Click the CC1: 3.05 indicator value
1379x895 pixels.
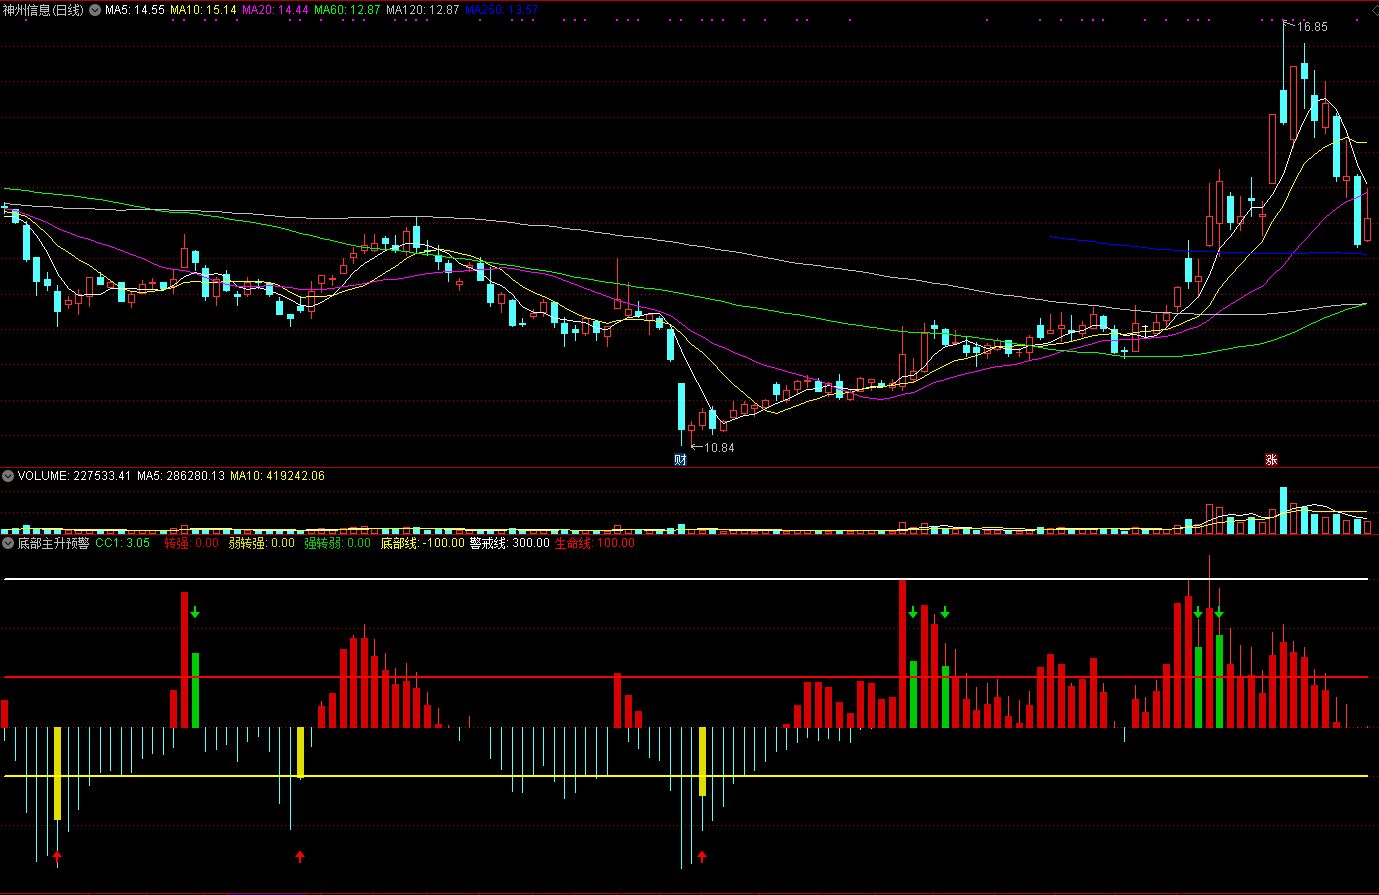click(123, 543)
